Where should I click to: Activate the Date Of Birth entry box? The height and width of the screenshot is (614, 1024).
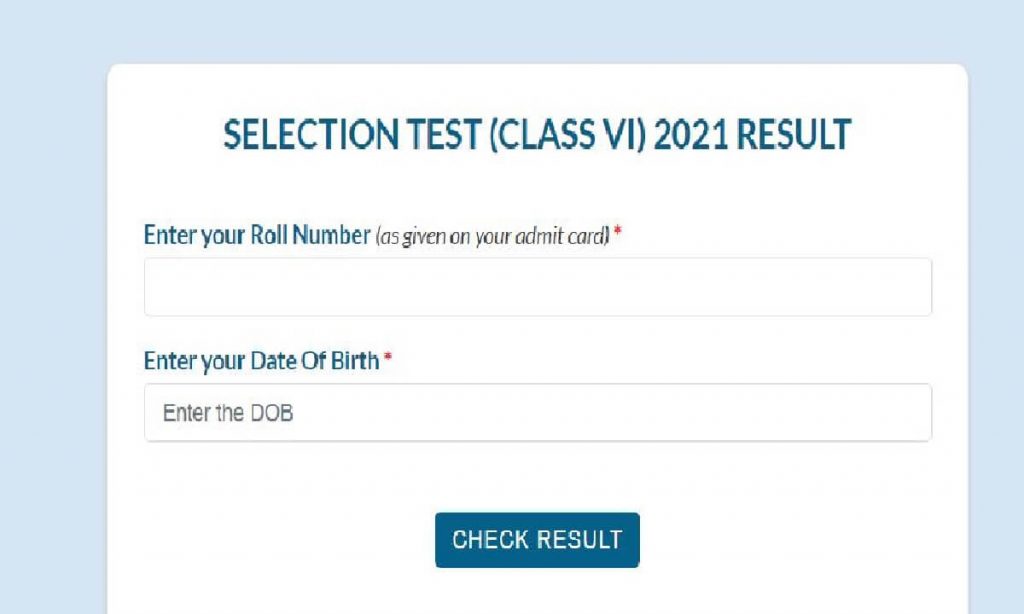pos(537,412)
